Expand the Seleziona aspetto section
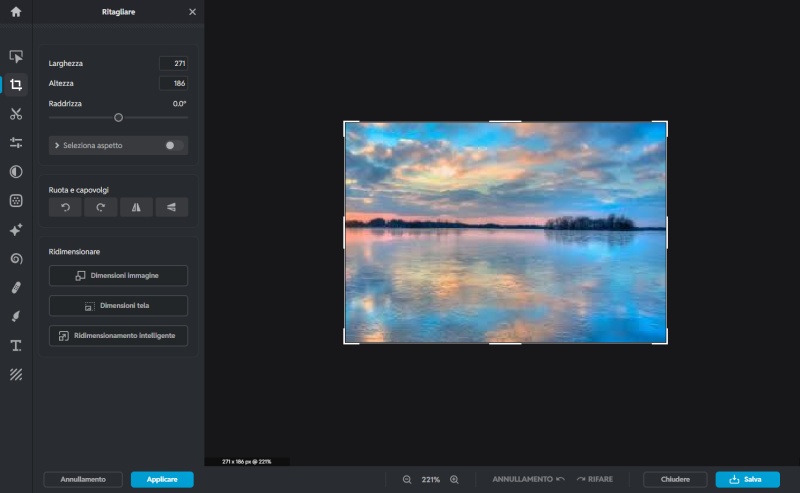The width and height of the screenshot is (800, 493). pos(57,145)
